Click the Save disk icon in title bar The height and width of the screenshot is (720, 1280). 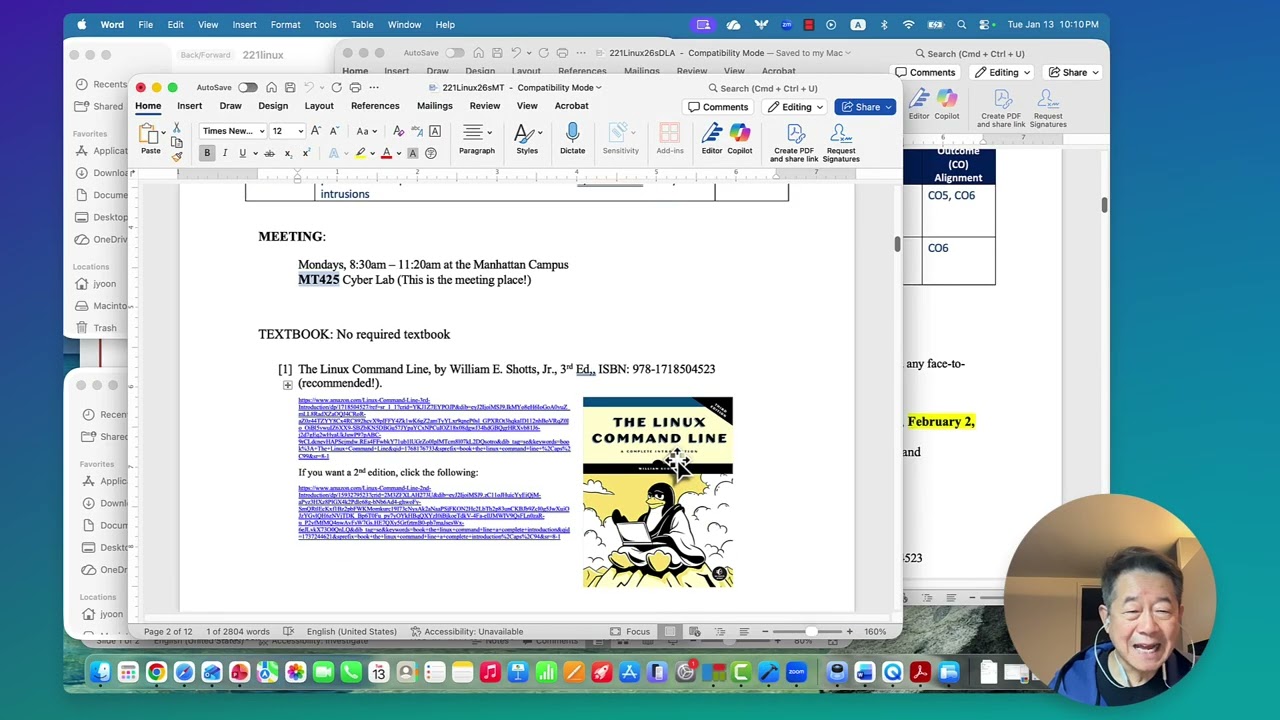tap(290, 88)
